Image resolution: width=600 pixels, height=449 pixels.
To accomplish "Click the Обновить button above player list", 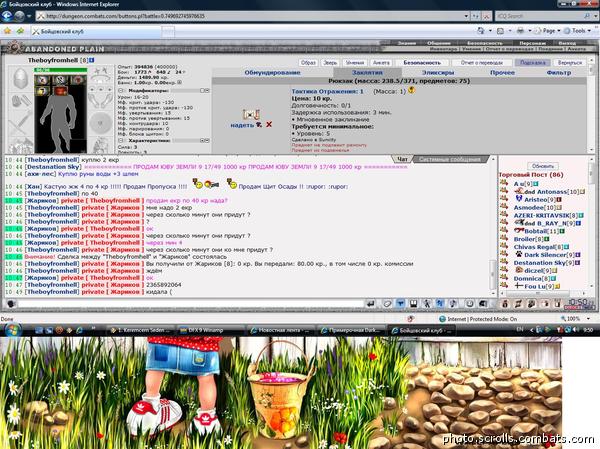I will [543, 166].
